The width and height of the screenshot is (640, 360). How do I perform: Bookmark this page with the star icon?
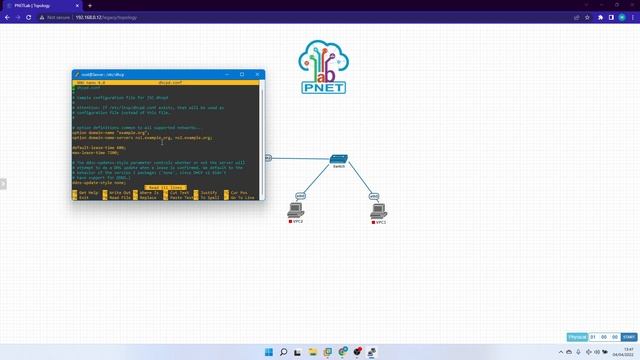pyautogui.click(x=587, y=18)
